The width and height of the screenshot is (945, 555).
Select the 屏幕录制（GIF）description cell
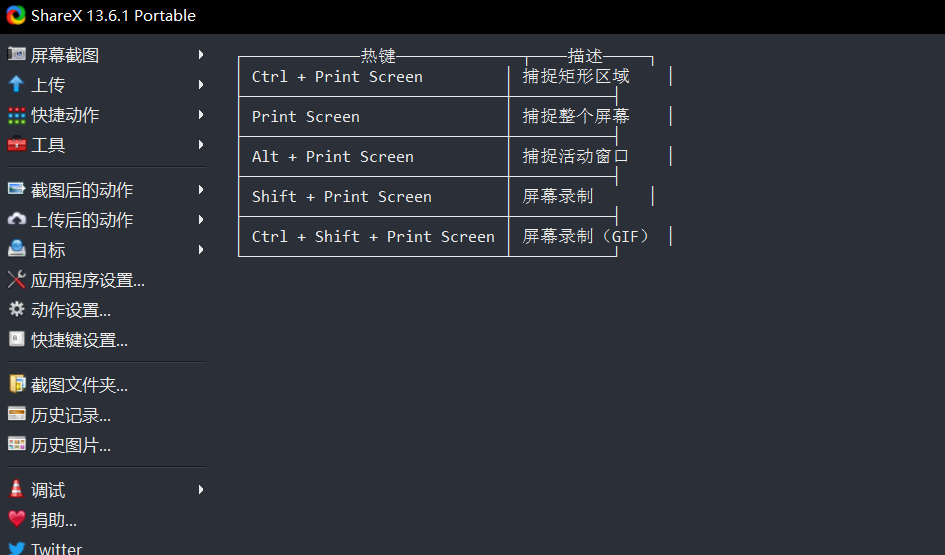click(586, 237)
